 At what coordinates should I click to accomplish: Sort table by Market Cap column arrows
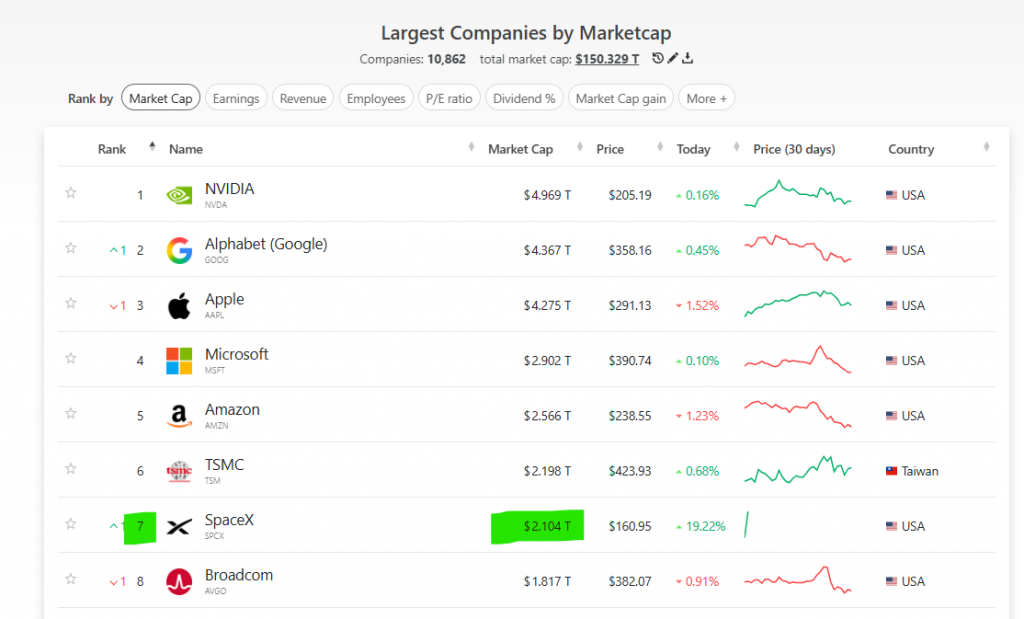(580, 147)
